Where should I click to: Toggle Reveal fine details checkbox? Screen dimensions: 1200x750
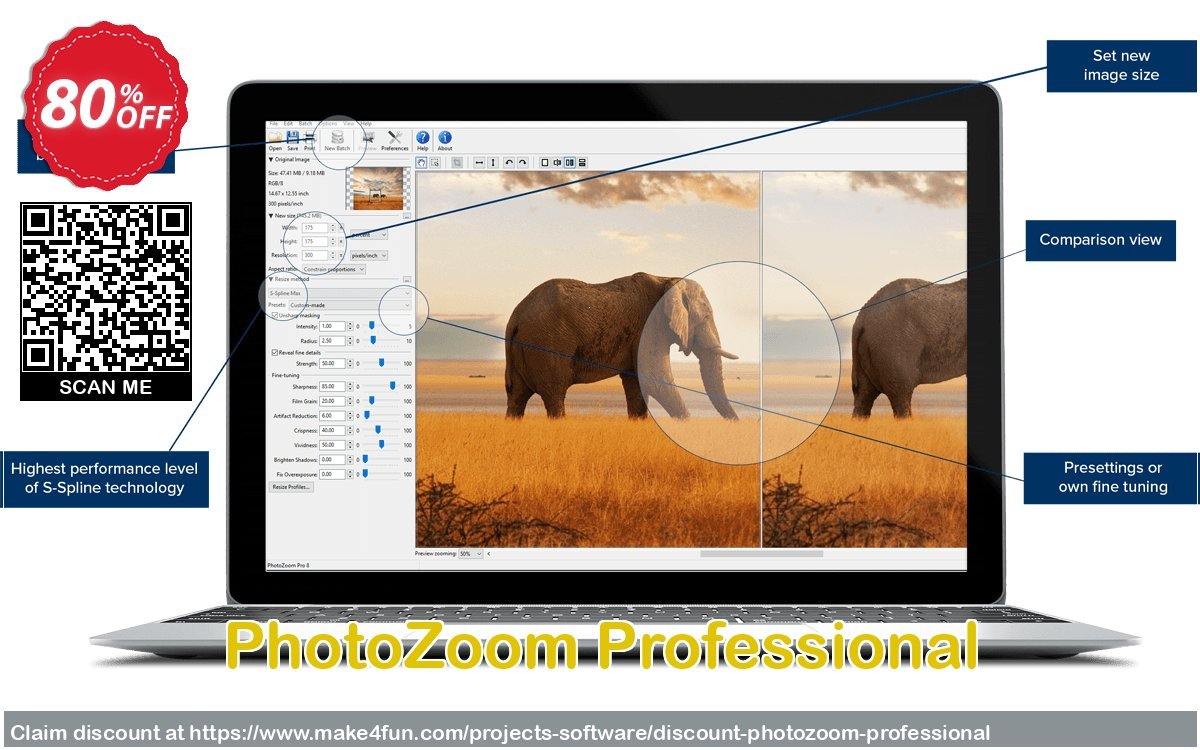(x=275, y=353)
